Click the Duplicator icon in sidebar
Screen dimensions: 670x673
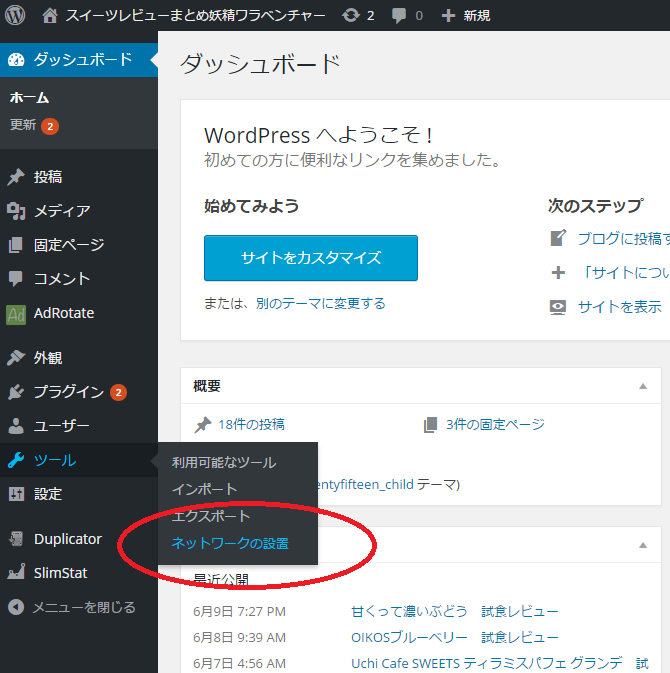tap(16, 539)
